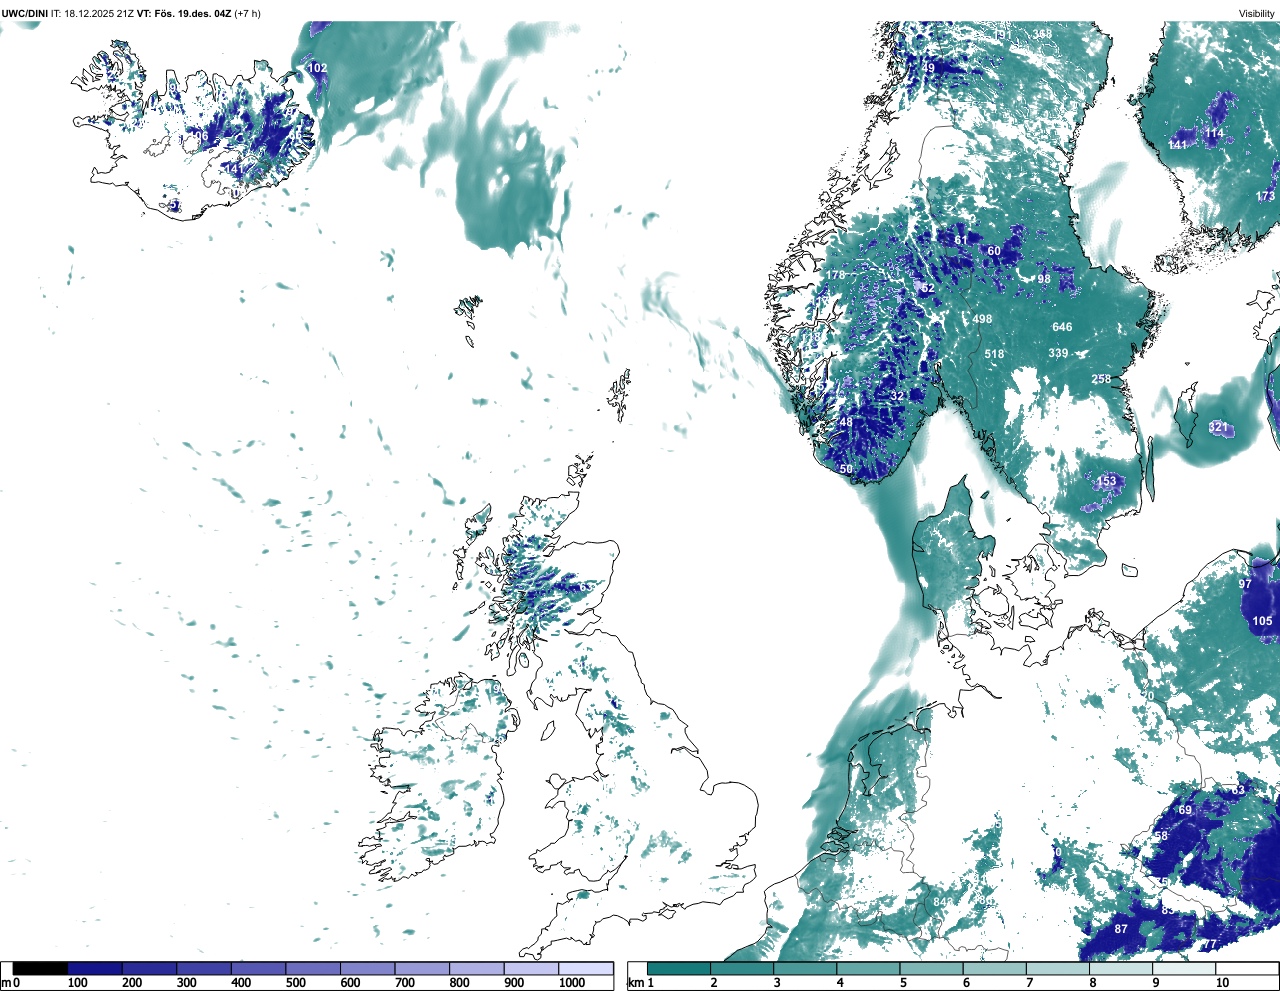Click the '178' value in western Norway
This screenshot has height=991, width=1280.
pyautogui.click(x=836, y=275)
